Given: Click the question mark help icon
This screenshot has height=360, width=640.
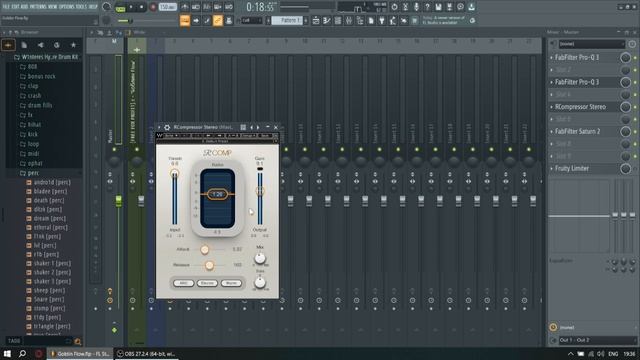Looking at the screenshot, I should click(x=427, y=7).
